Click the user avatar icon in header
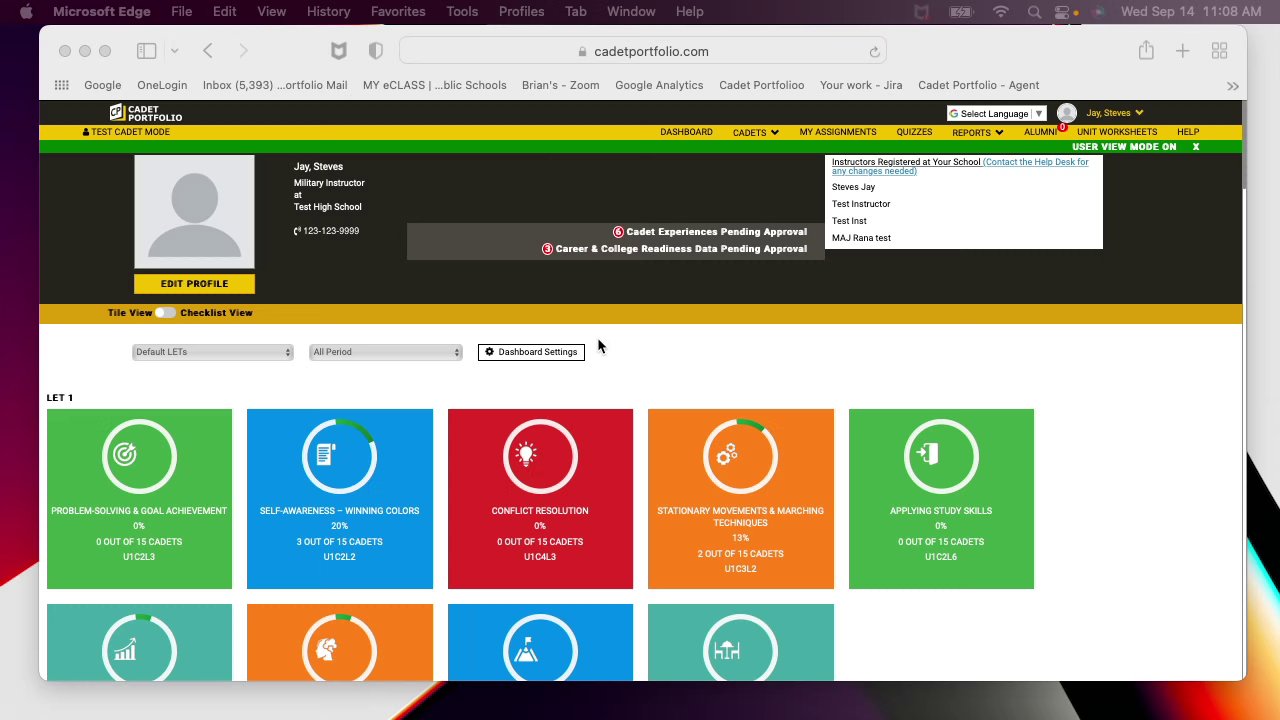 [x=1067, y=113]
